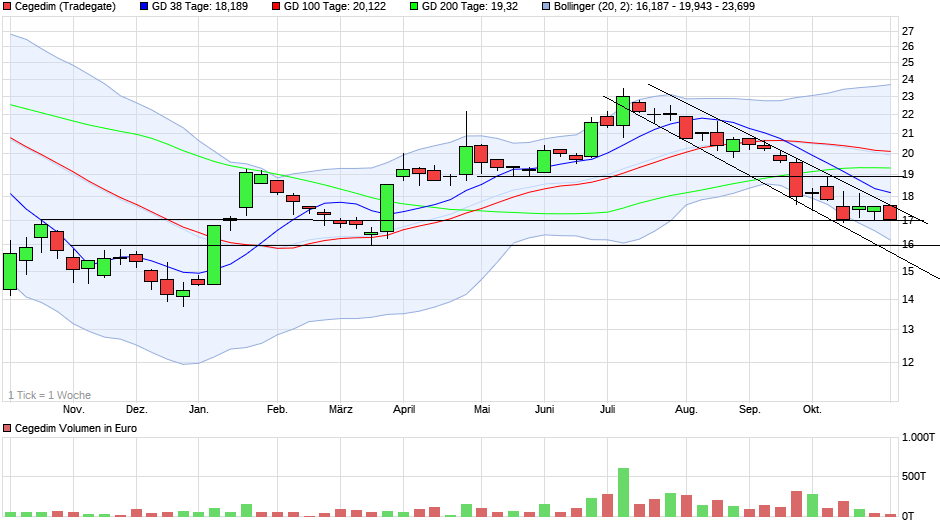Image resolution: width=940 pixels, height=526 pixels.
Task: Click the 'Nov.' month axis label
Action: pos(74,410)
